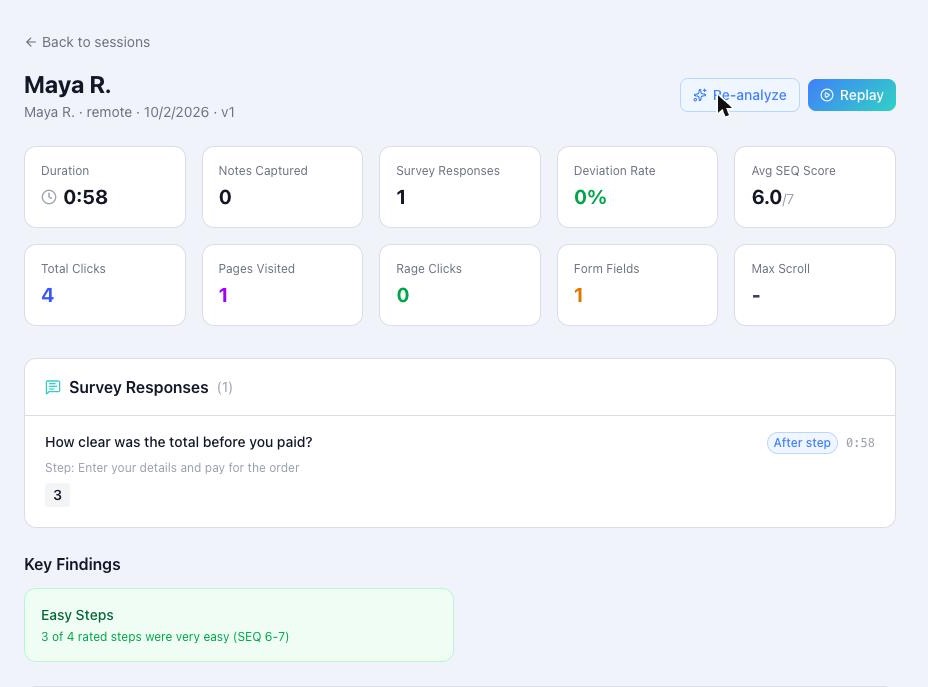This screenshot has width=928, height=687.
Task: Click the sparkle icon in Re-analyze
Action: click(x=700, y=95)
